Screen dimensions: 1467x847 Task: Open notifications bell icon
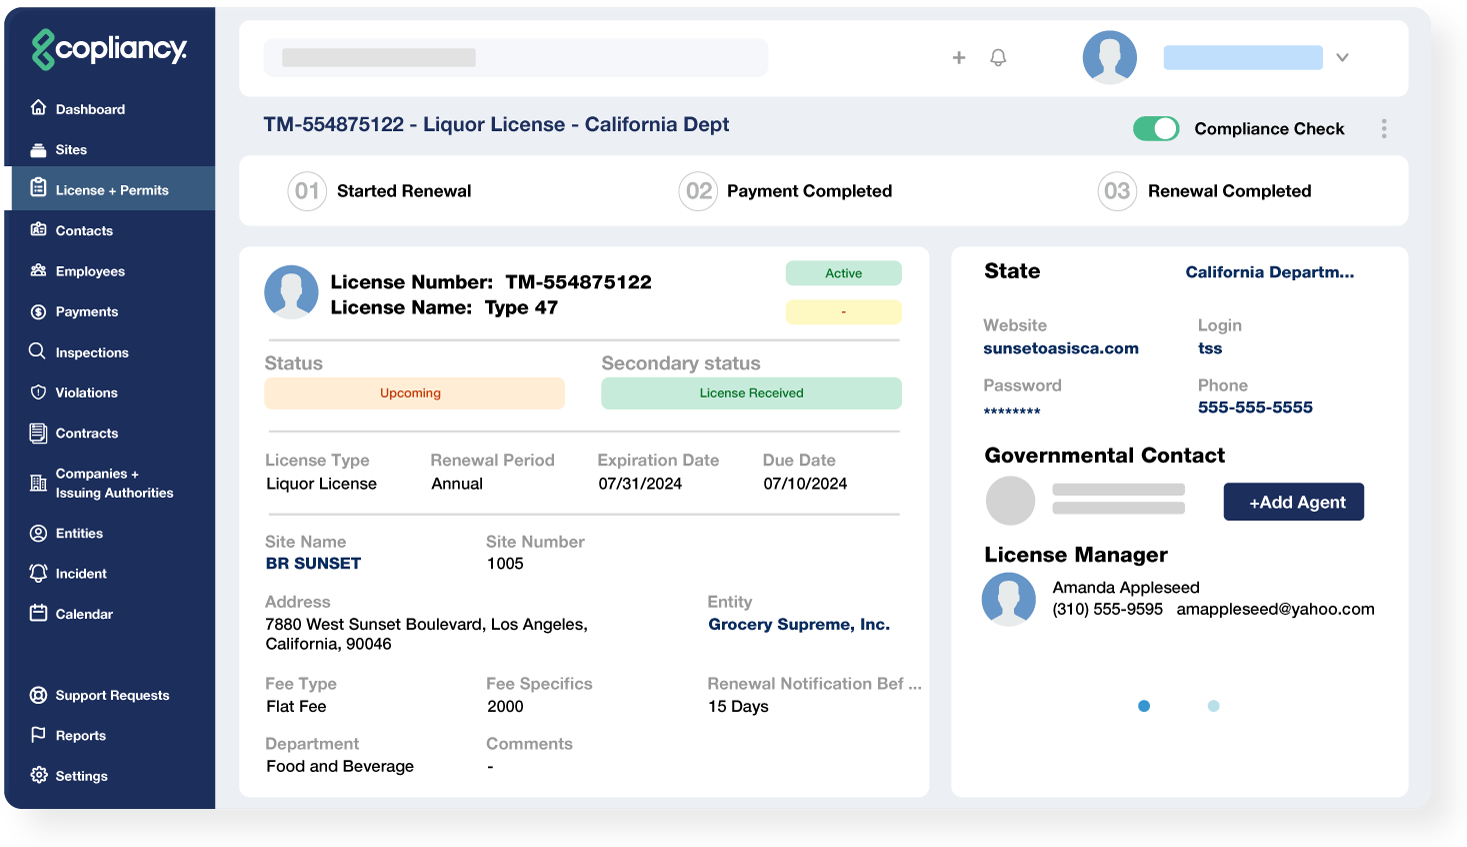[998, 58]
